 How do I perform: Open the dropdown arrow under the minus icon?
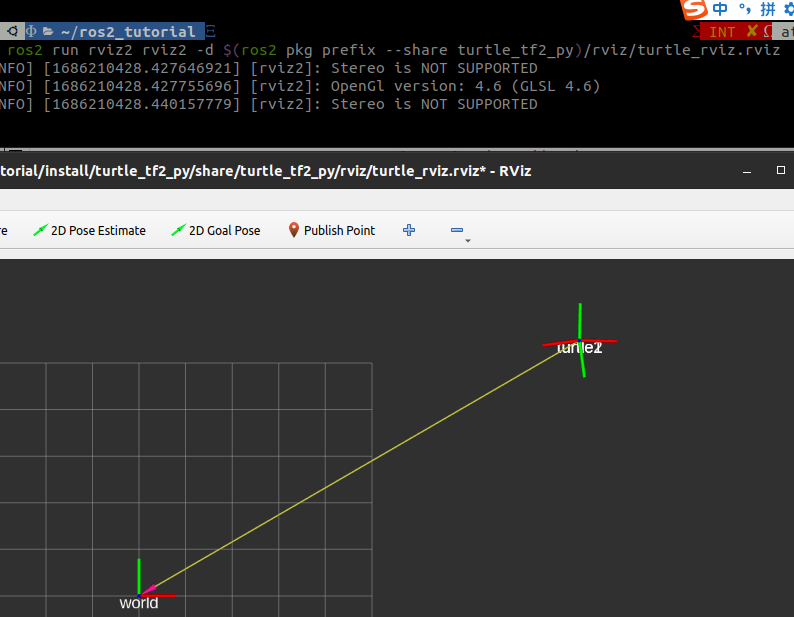click(x=468, y=241)
